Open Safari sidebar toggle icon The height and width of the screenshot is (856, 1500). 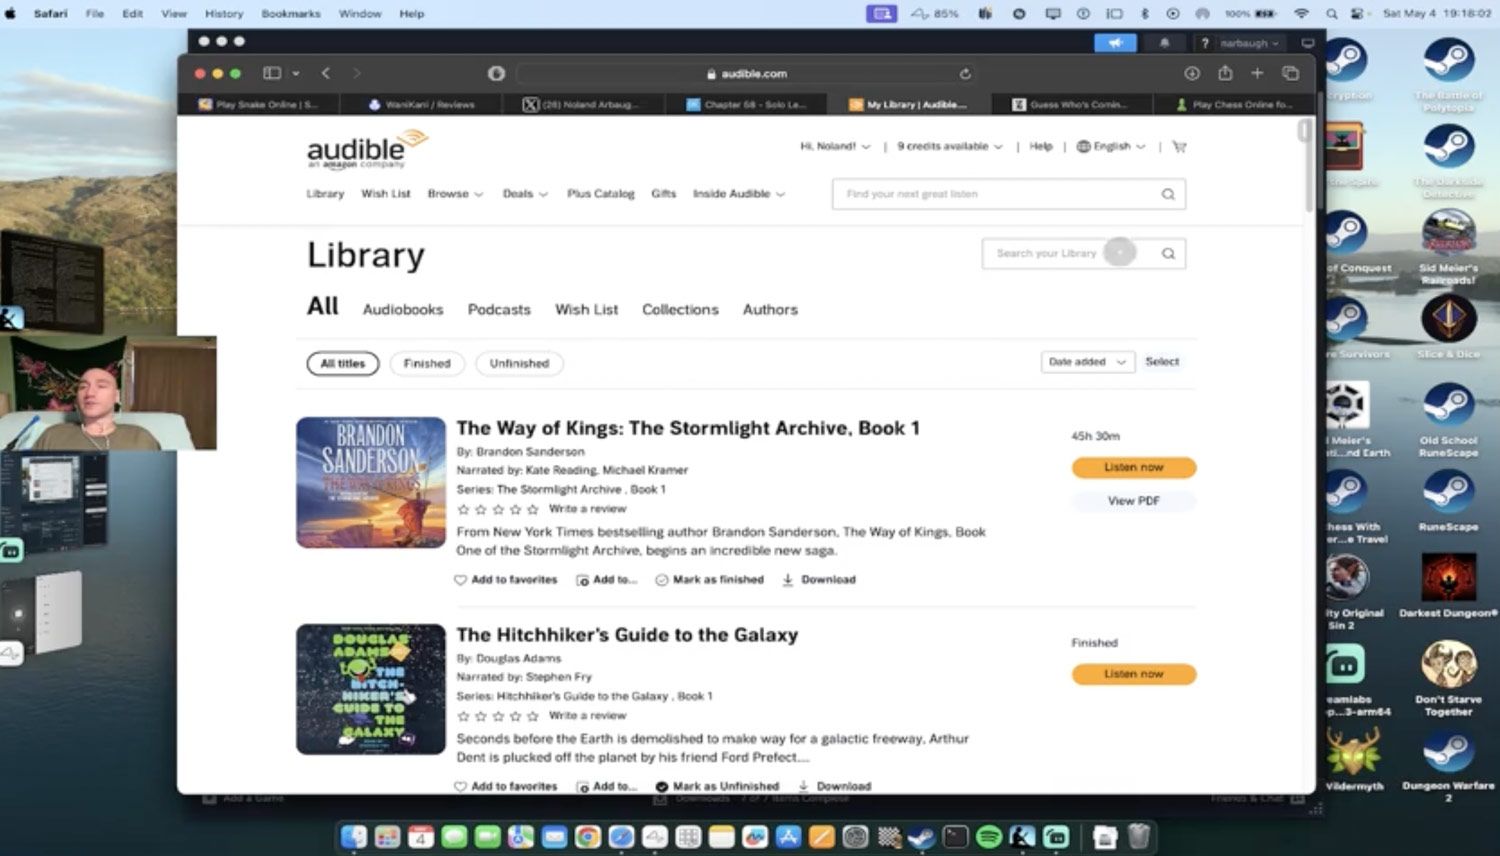pyautogui.click(x=272, y=73)
